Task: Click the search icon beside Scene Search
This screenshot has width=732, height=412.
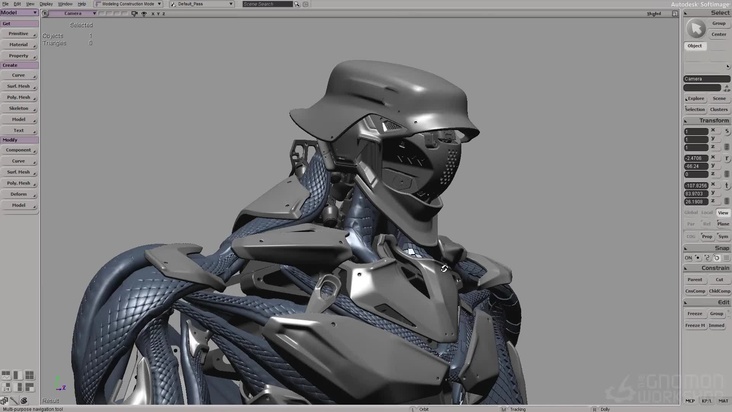Action: [x=299, y=4]
